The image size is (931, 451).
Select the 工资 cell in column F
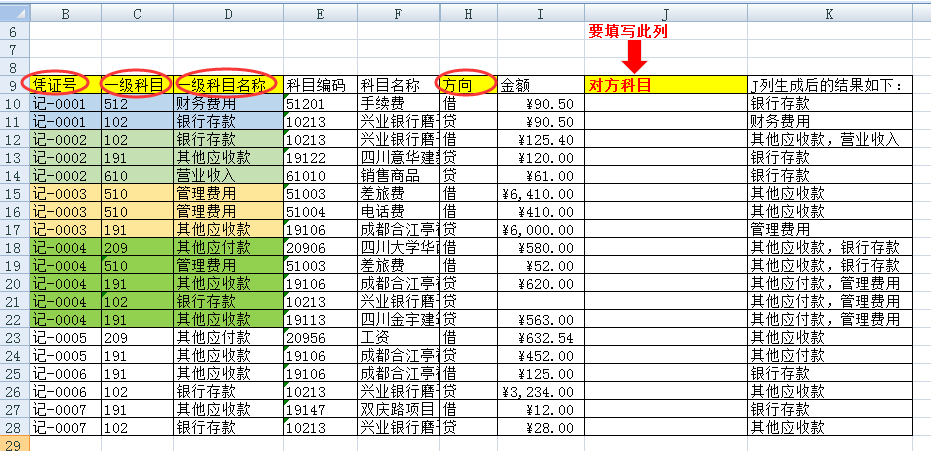tap(397, 338)
